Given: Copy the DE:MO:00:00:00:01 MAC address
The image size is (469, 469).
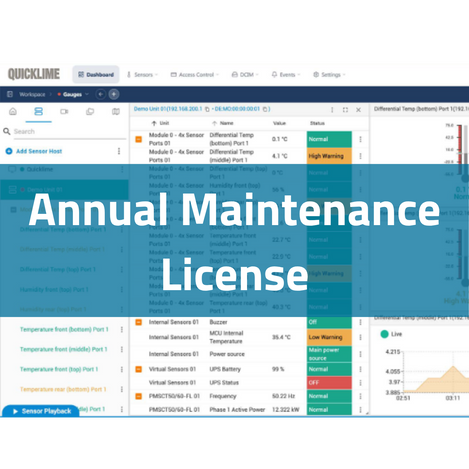Looking at the screenshot, I should point(265,109).
